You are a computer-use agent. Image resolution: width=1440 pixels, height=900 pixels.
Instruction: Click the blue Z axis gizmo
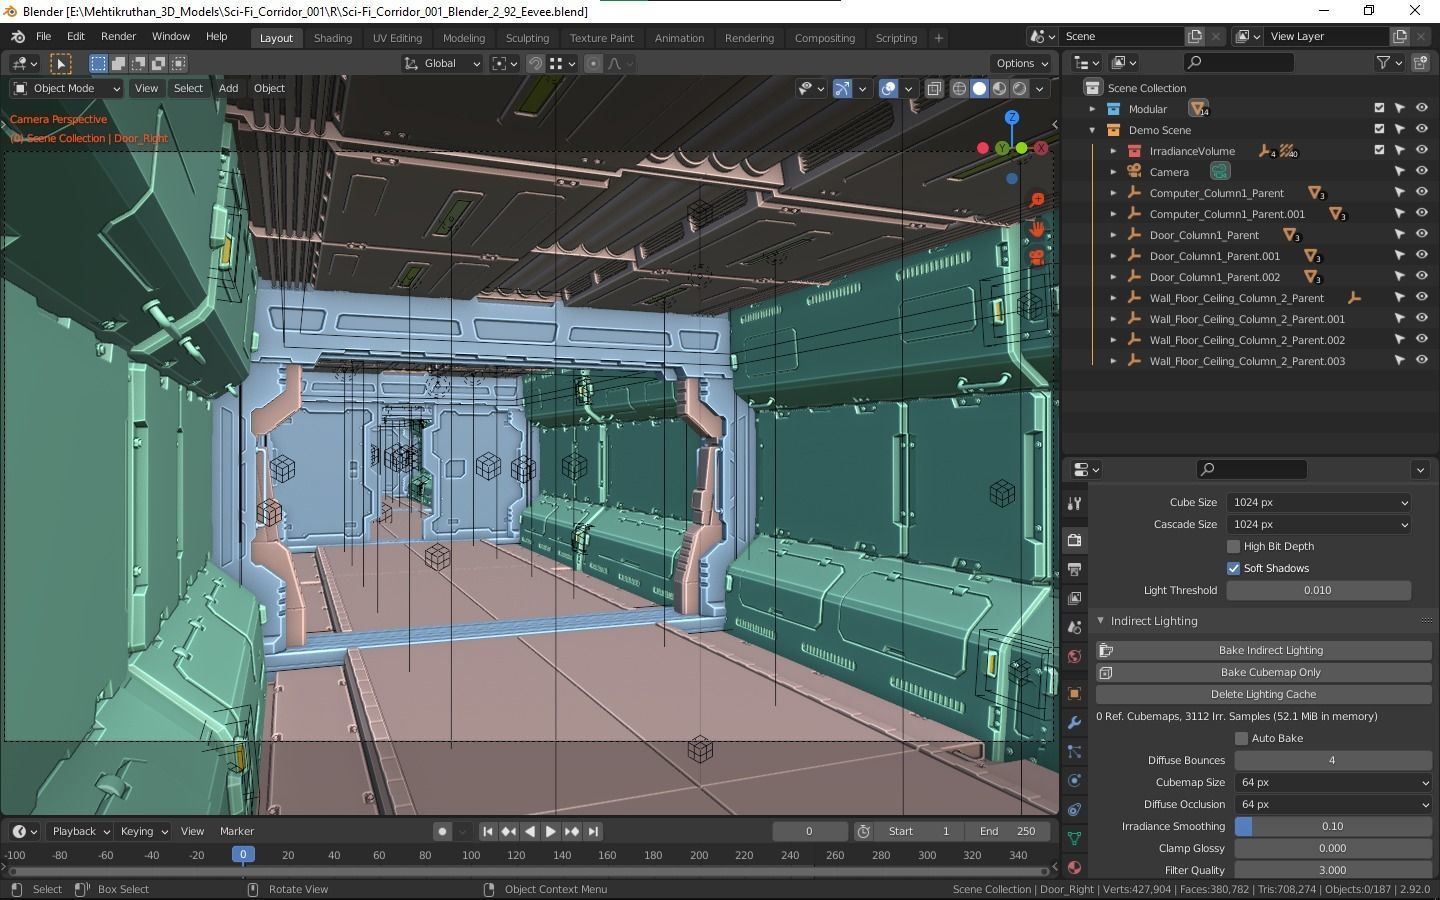pos(1012,117)
